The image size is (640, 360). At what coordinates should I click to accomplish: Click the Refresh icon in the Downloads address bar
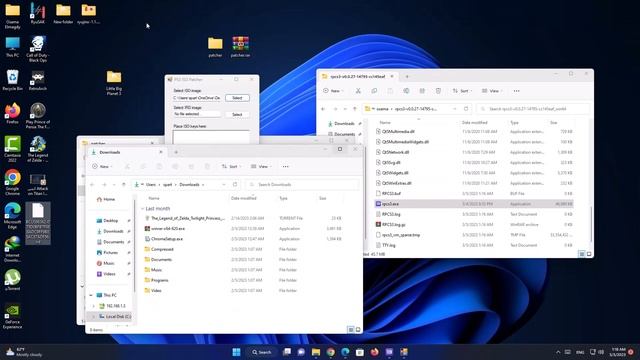click(x=235, y=184)
